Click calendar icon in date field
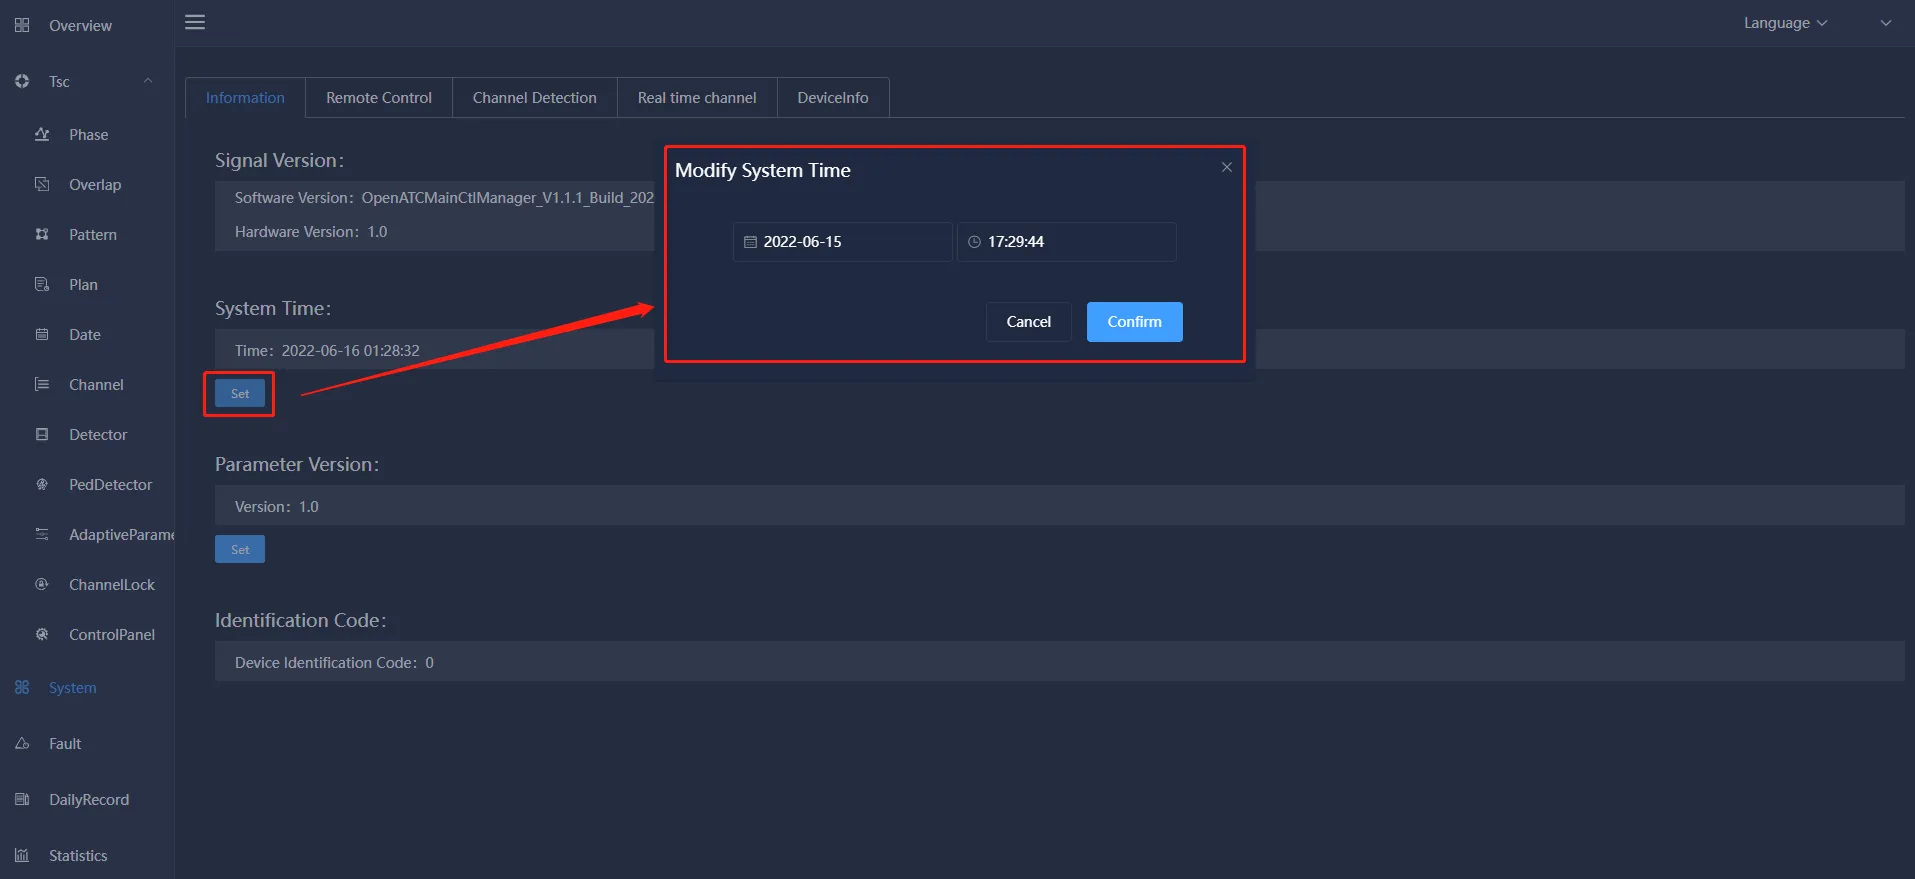The width and height of the screenshot is (1915, 879). pyautogui.click(x=750, y=242)
